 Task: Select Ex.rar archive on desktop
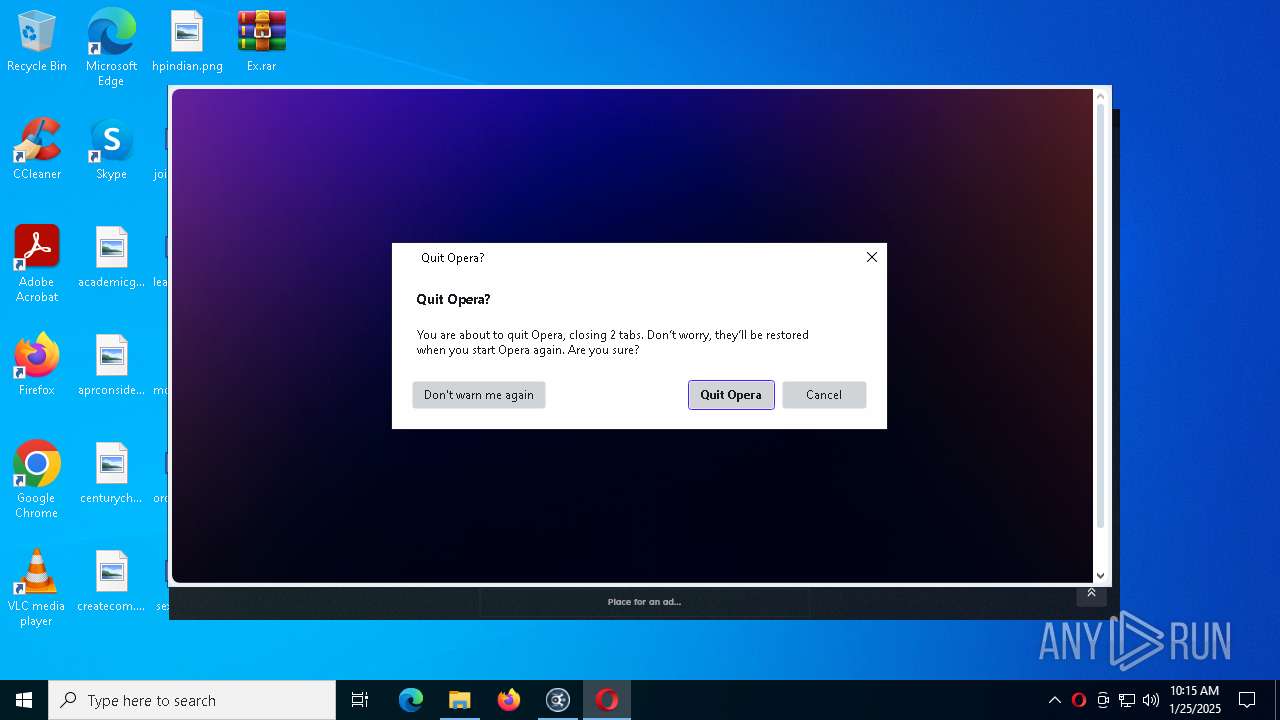coord(261,41)
